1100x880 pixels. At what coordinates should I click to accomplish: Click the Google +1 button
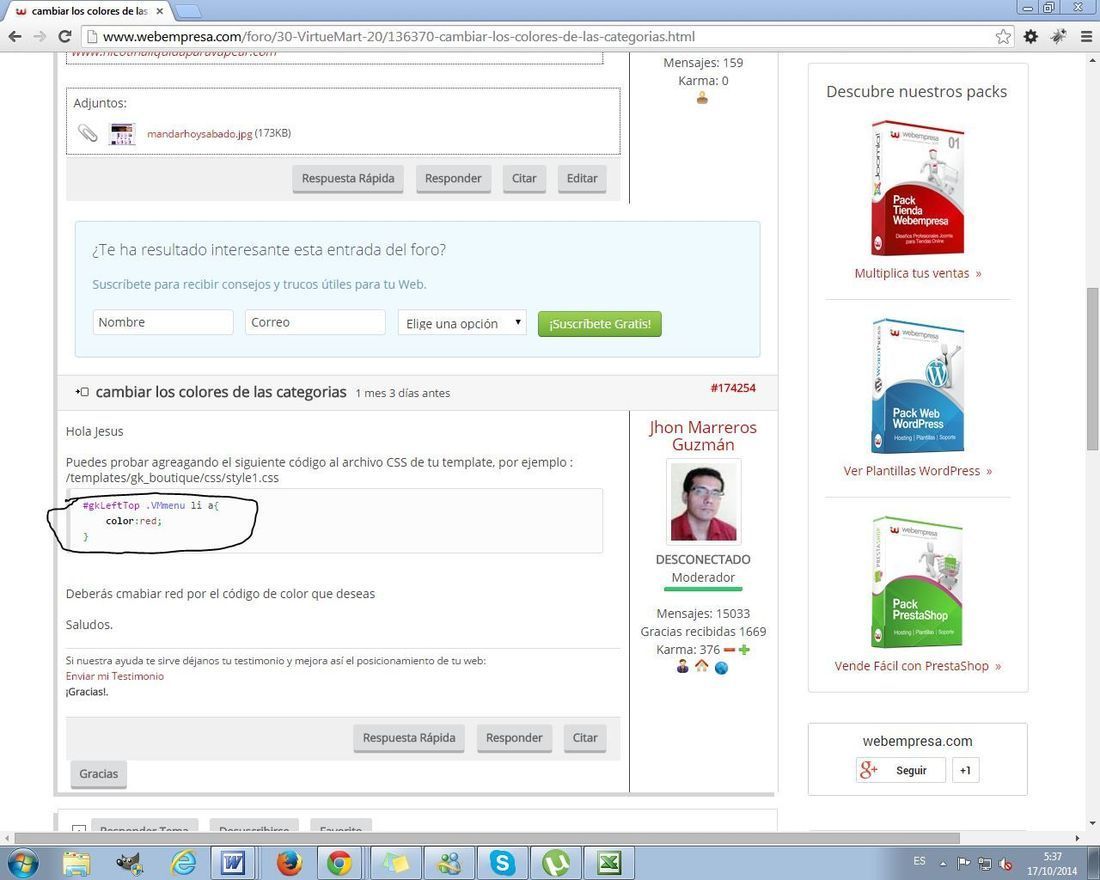click(965, 770)
